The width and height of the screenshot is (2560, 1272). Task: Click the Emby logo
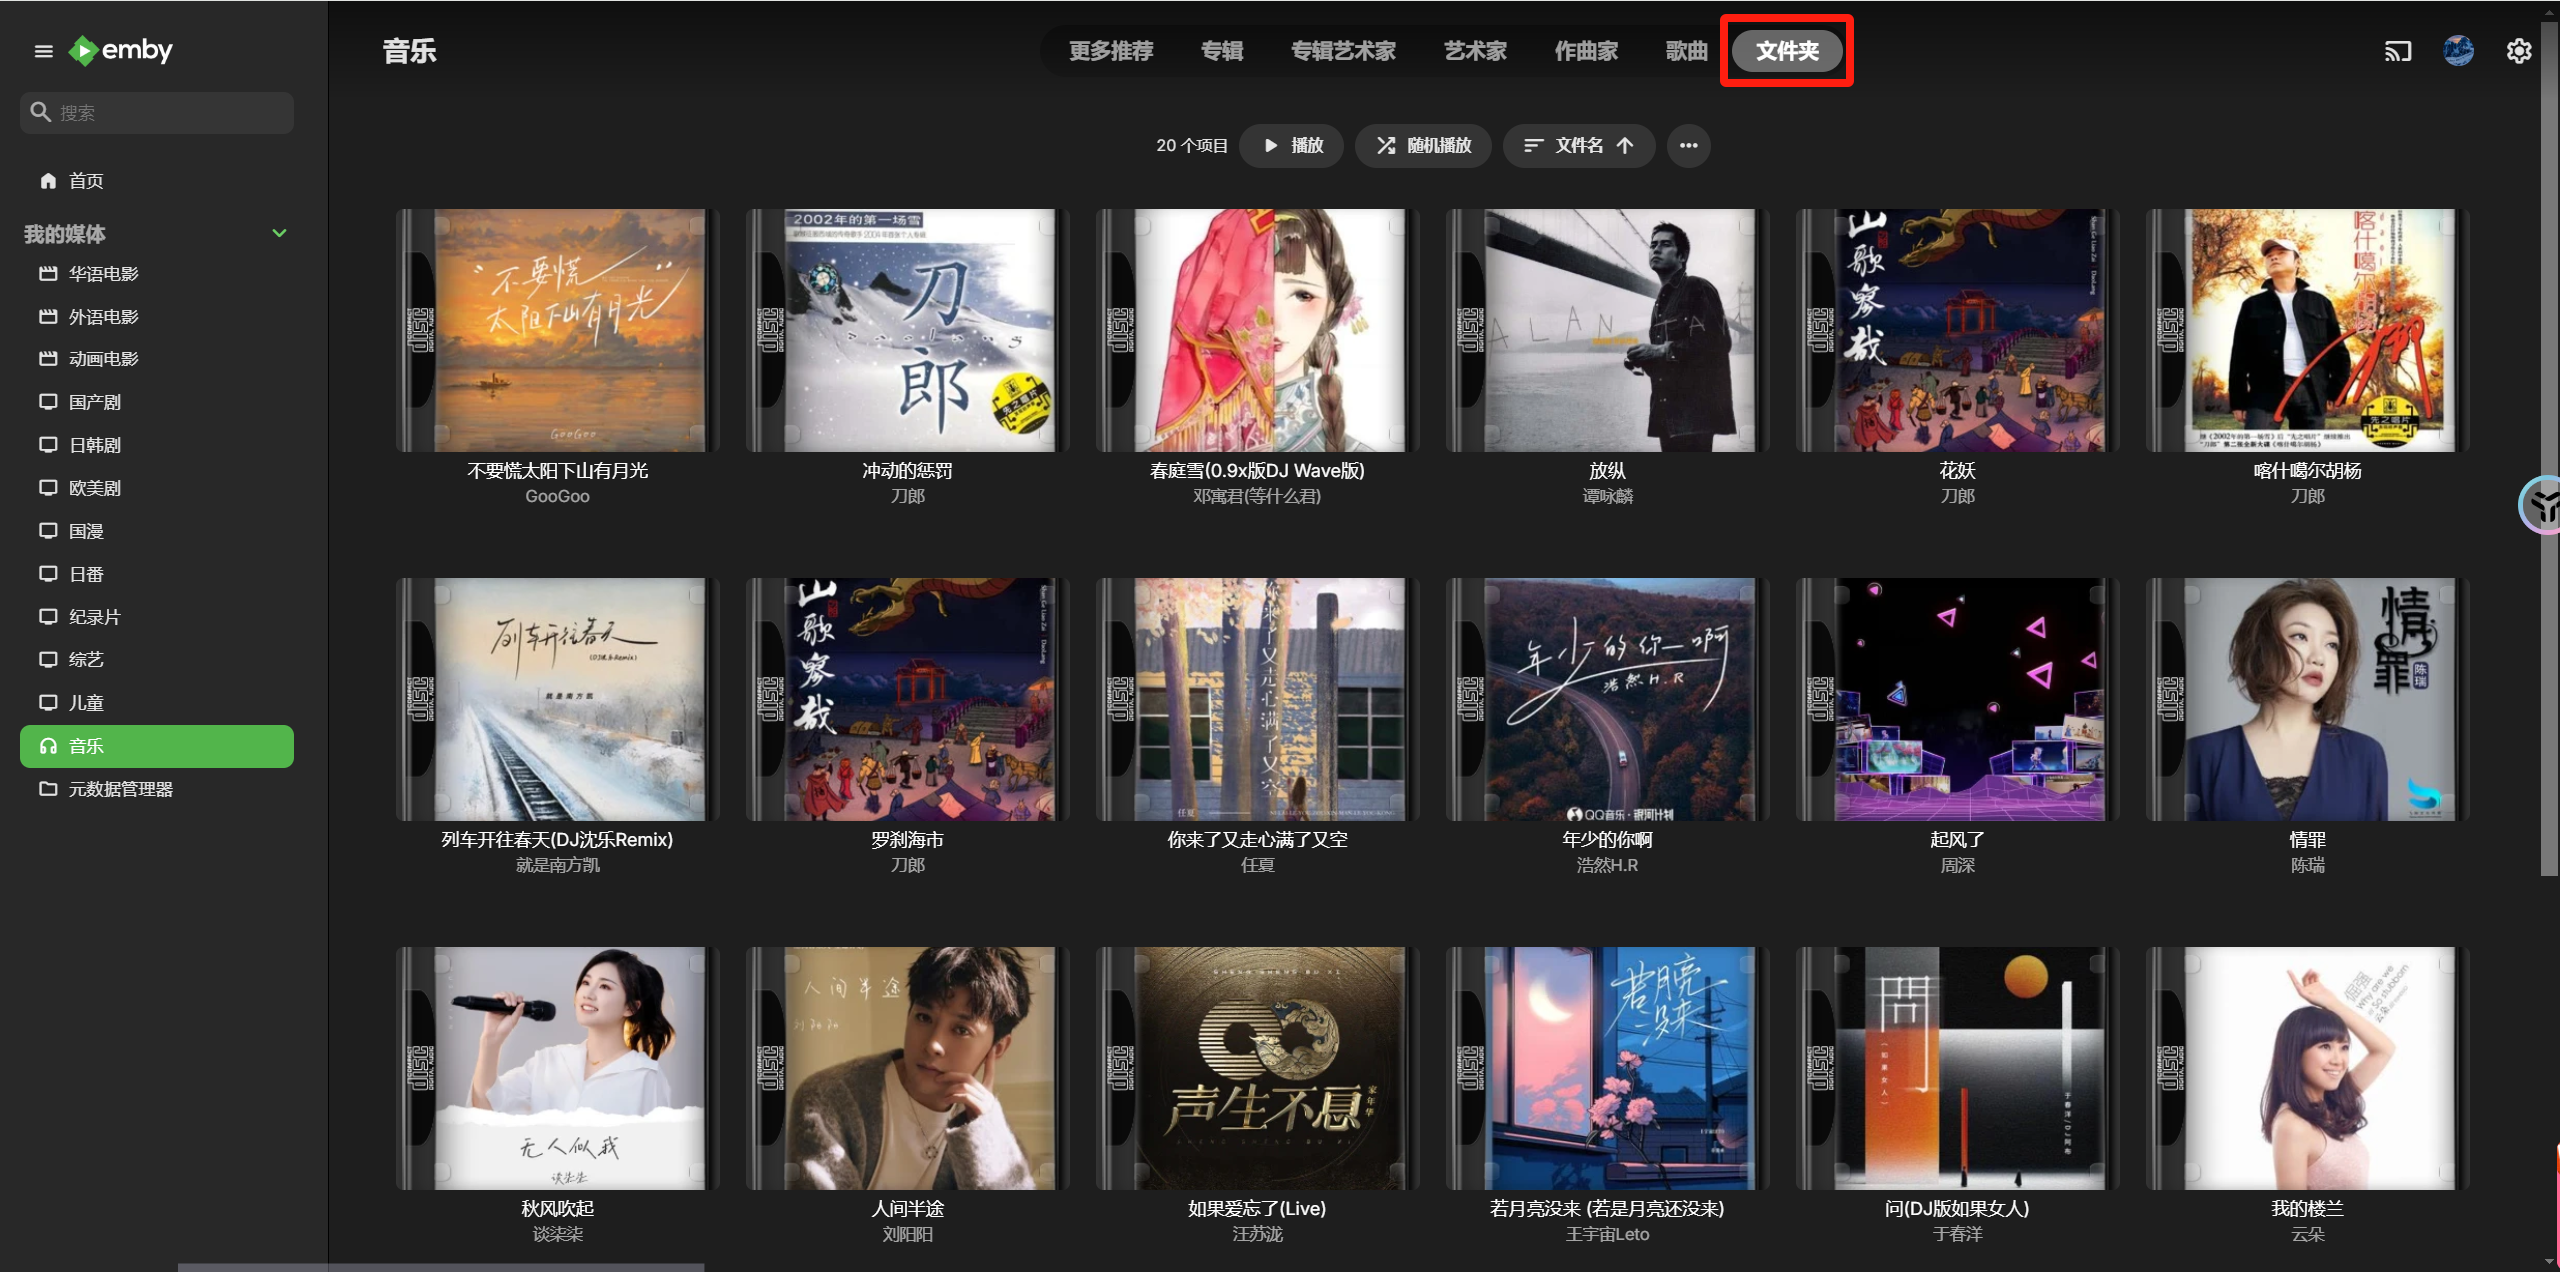(122, 50)
